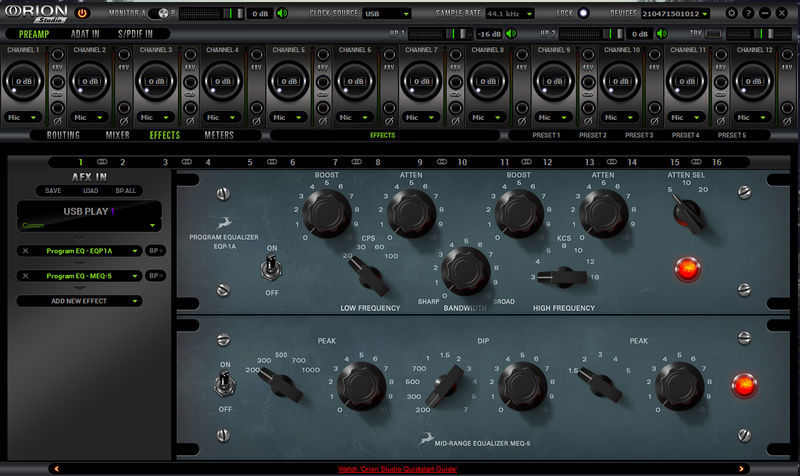The width and height of the screenshot is (800, 476).
Task: Link effect channels 15 and 16
Action: 696,162
